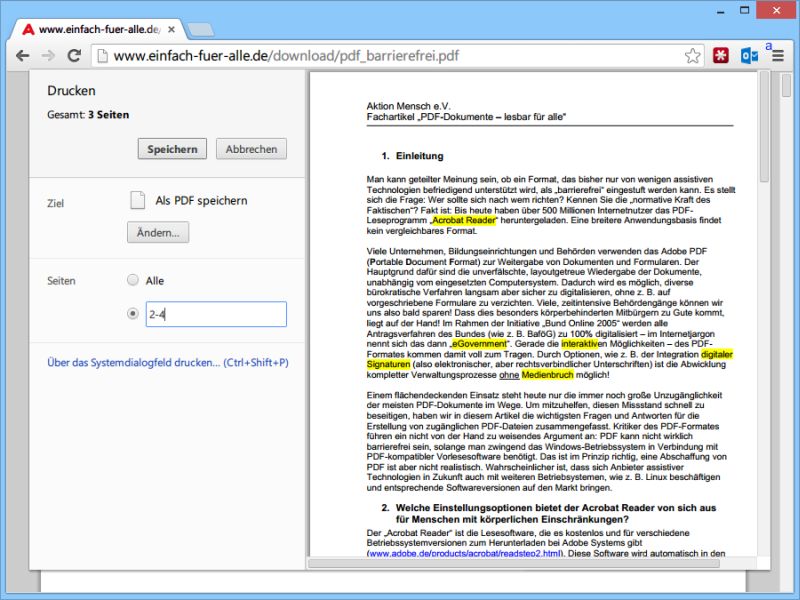The height and width of the screenshot is (600, 800).
Task: Click the PDF document icon beside Ziel
Action: [x=137, y=200]
